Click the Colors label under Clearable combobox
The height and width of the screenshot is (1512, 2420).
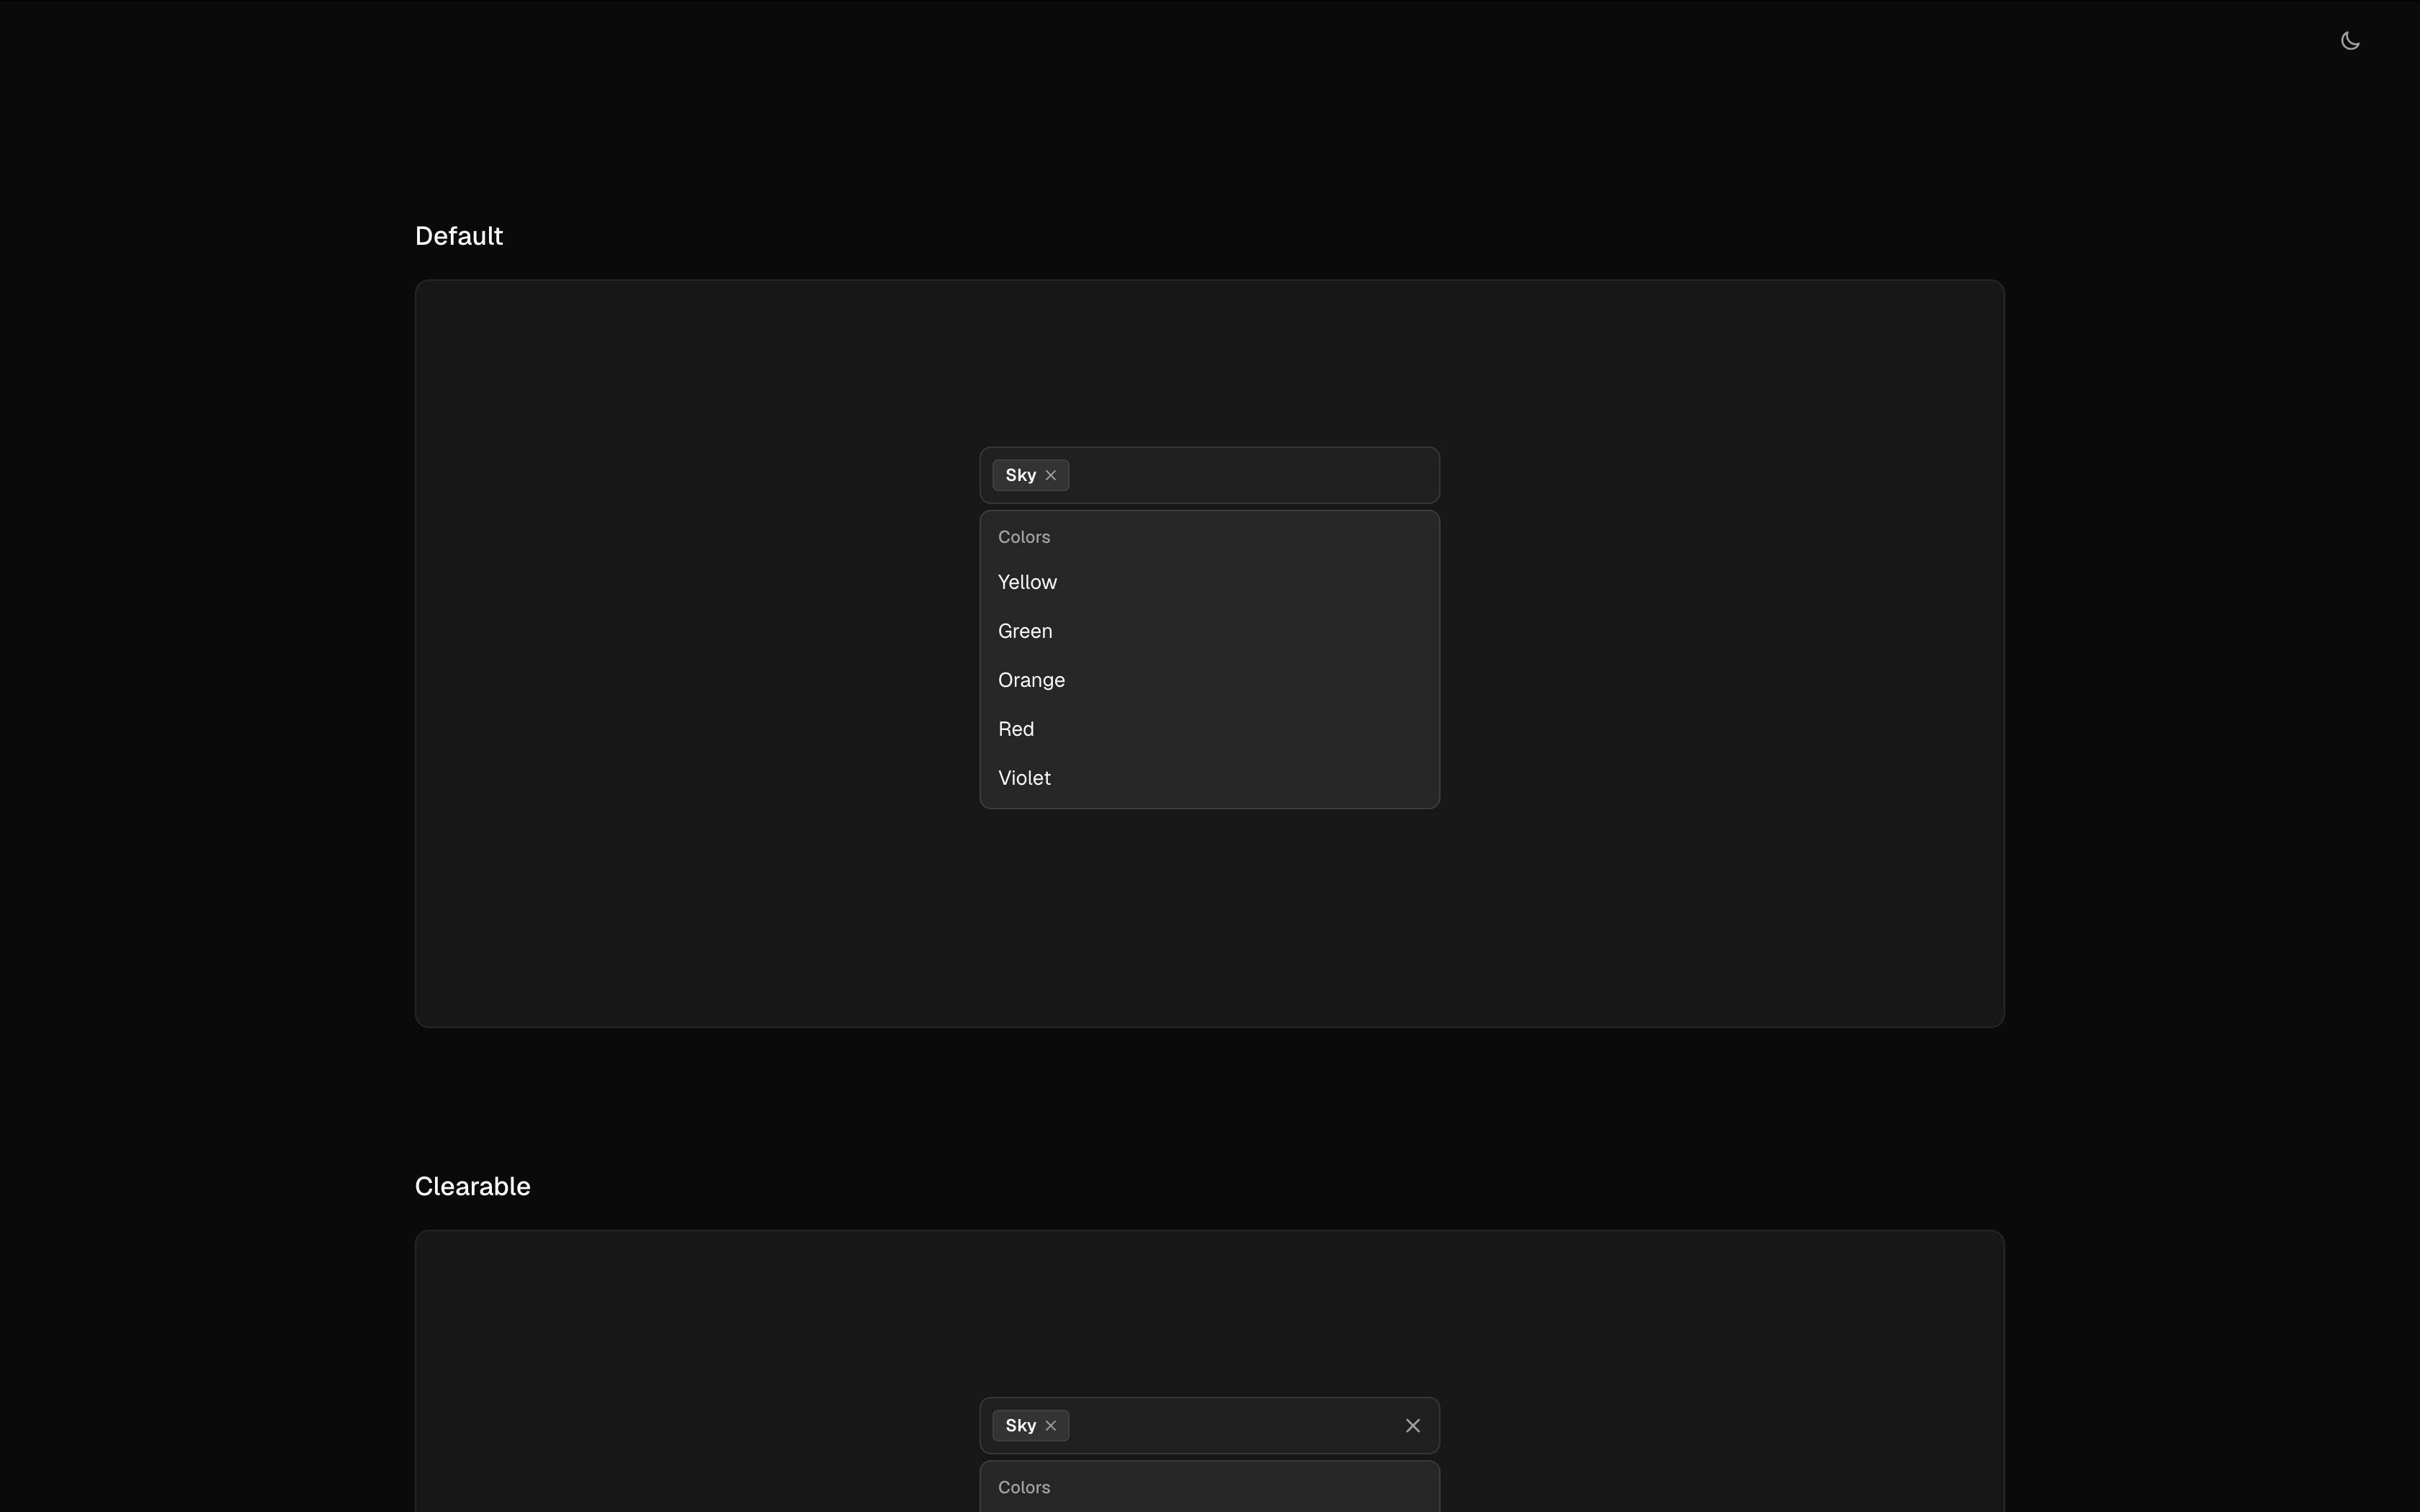[x=1024, y=1488]
